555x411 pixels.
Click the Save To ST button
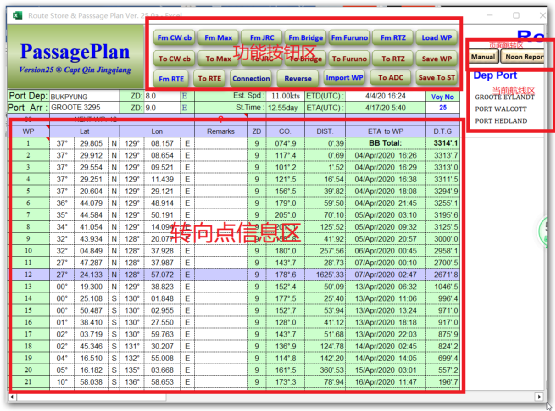tap(436, 78)
